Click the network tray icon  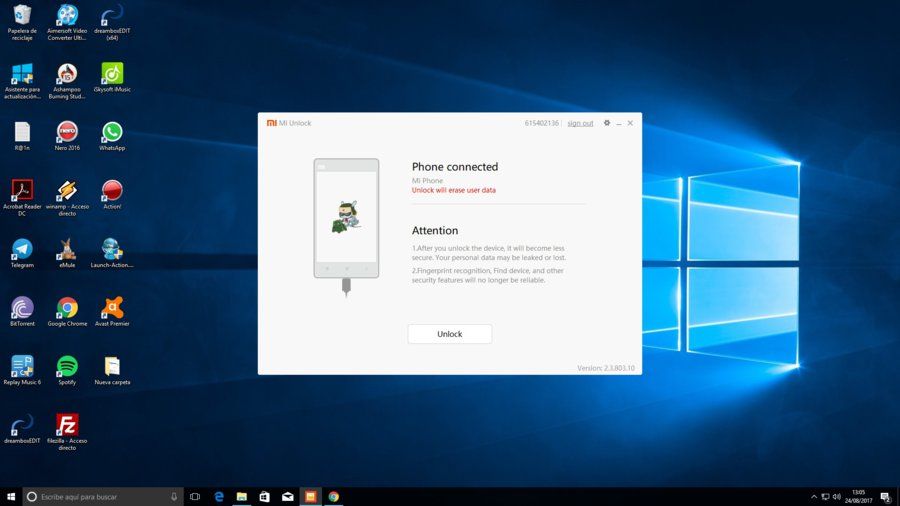tap(825, 497)
